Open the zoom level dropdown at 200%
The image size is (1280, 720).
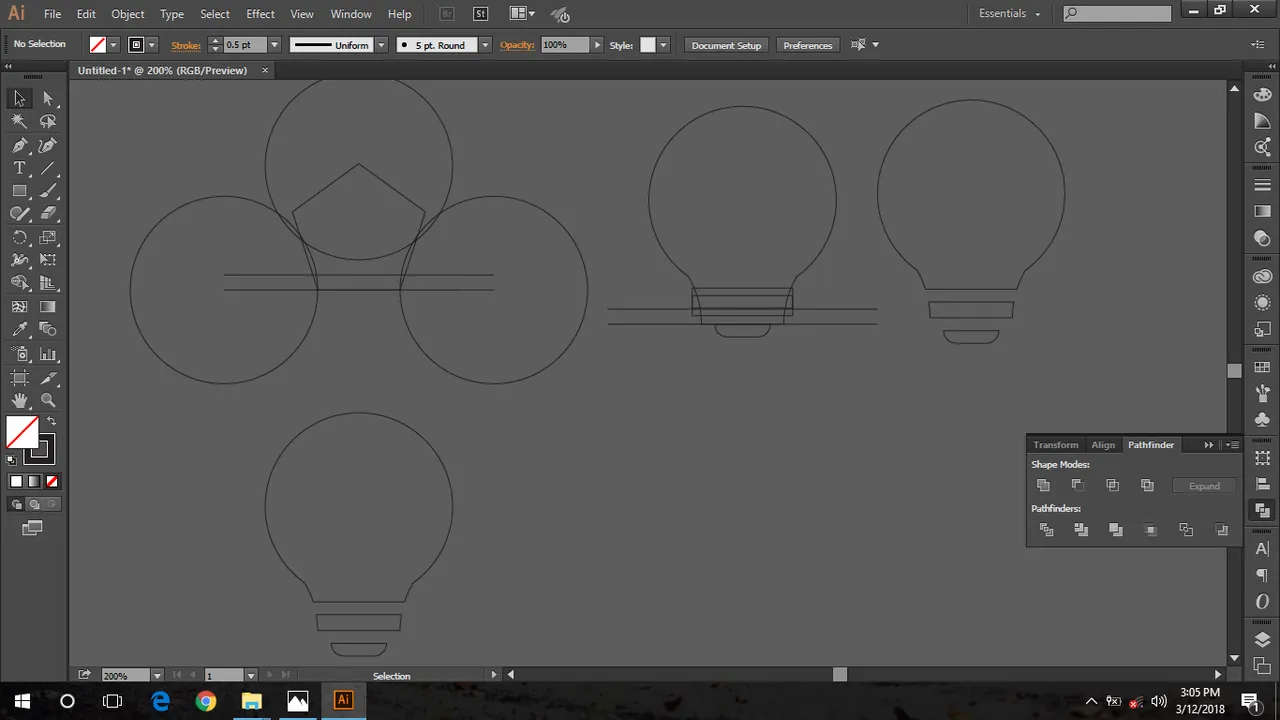point(158,676)
